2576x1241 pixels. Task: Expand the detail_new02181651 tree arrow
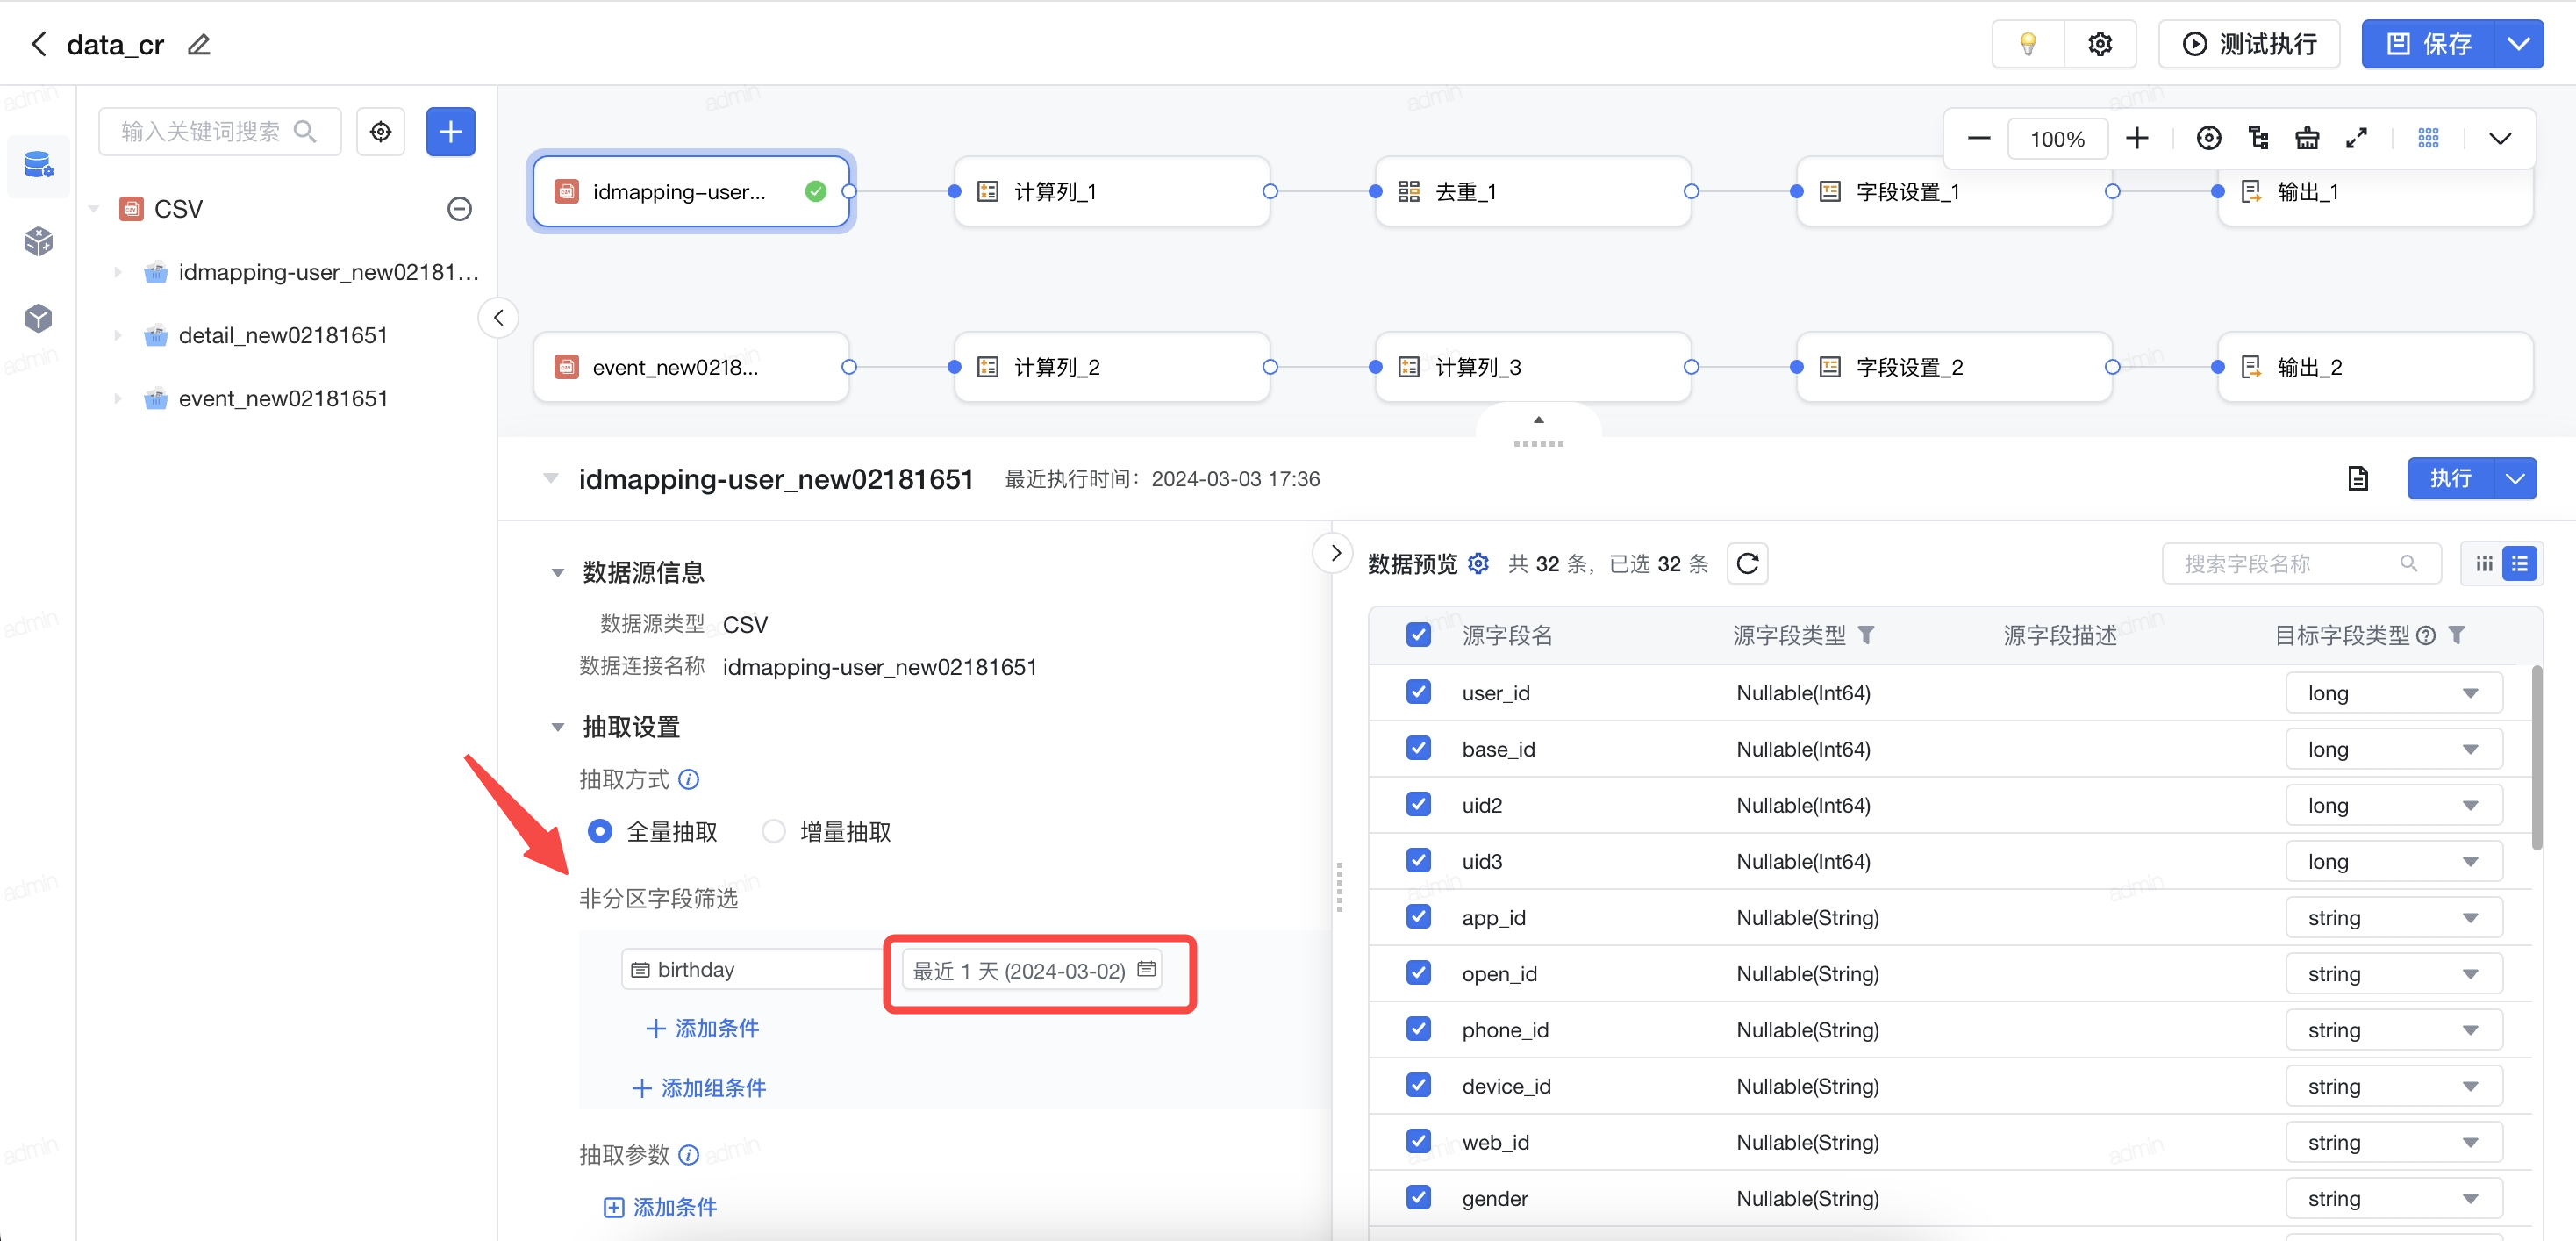point(118,335)
